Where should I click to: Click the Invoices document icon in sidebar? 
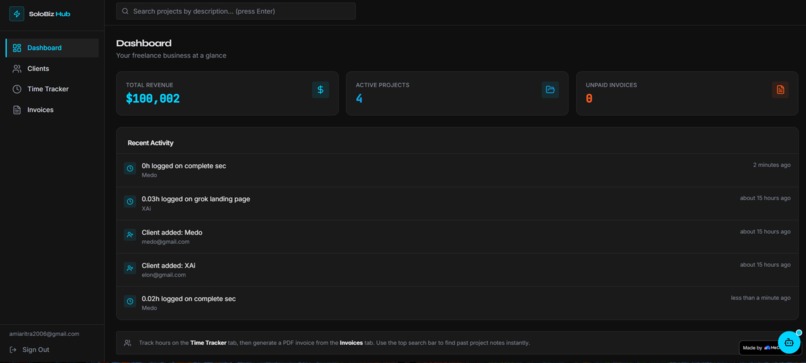[x=16, y=110]
